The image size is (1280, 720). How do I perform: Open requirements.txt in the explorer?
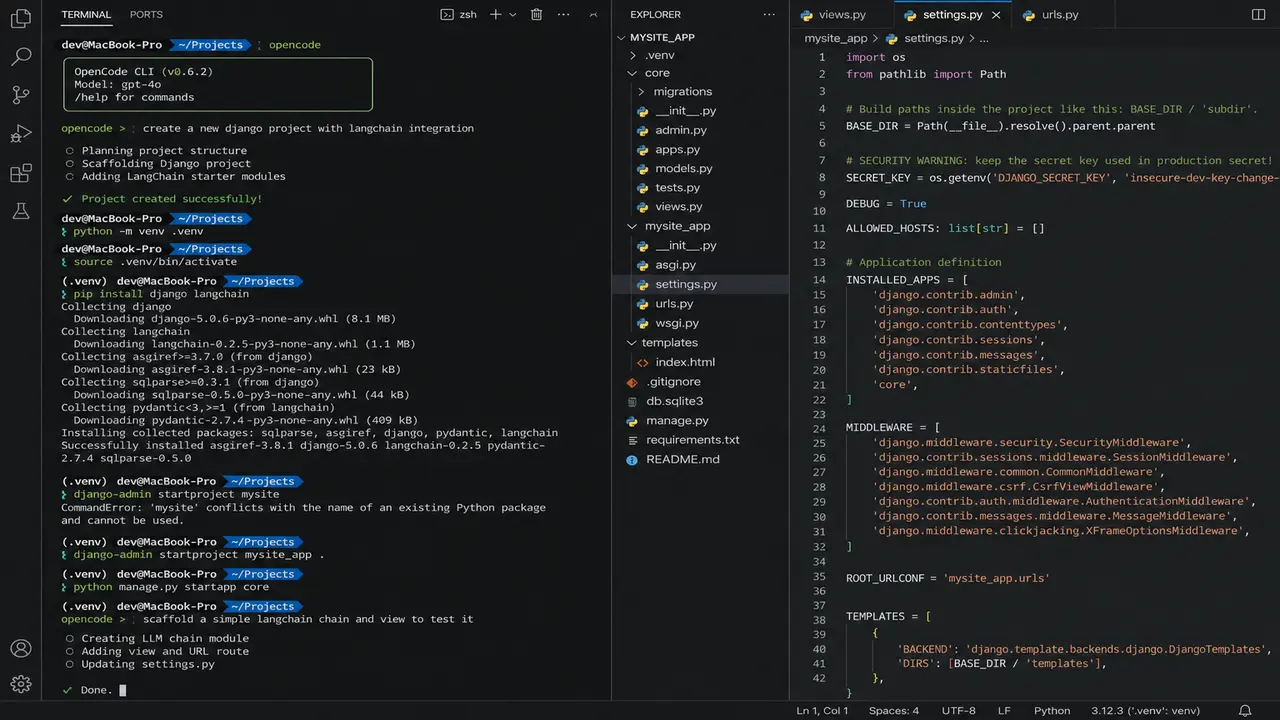coord(693,440)
